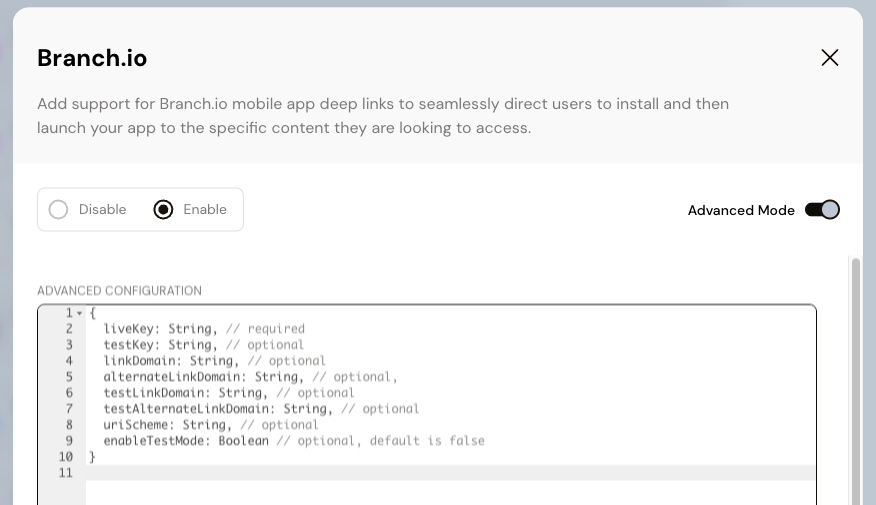The height and width of the screenshot is (505, 876).
Task: Close the Branch.io dialog with the X icon
Action: point(830,58)
